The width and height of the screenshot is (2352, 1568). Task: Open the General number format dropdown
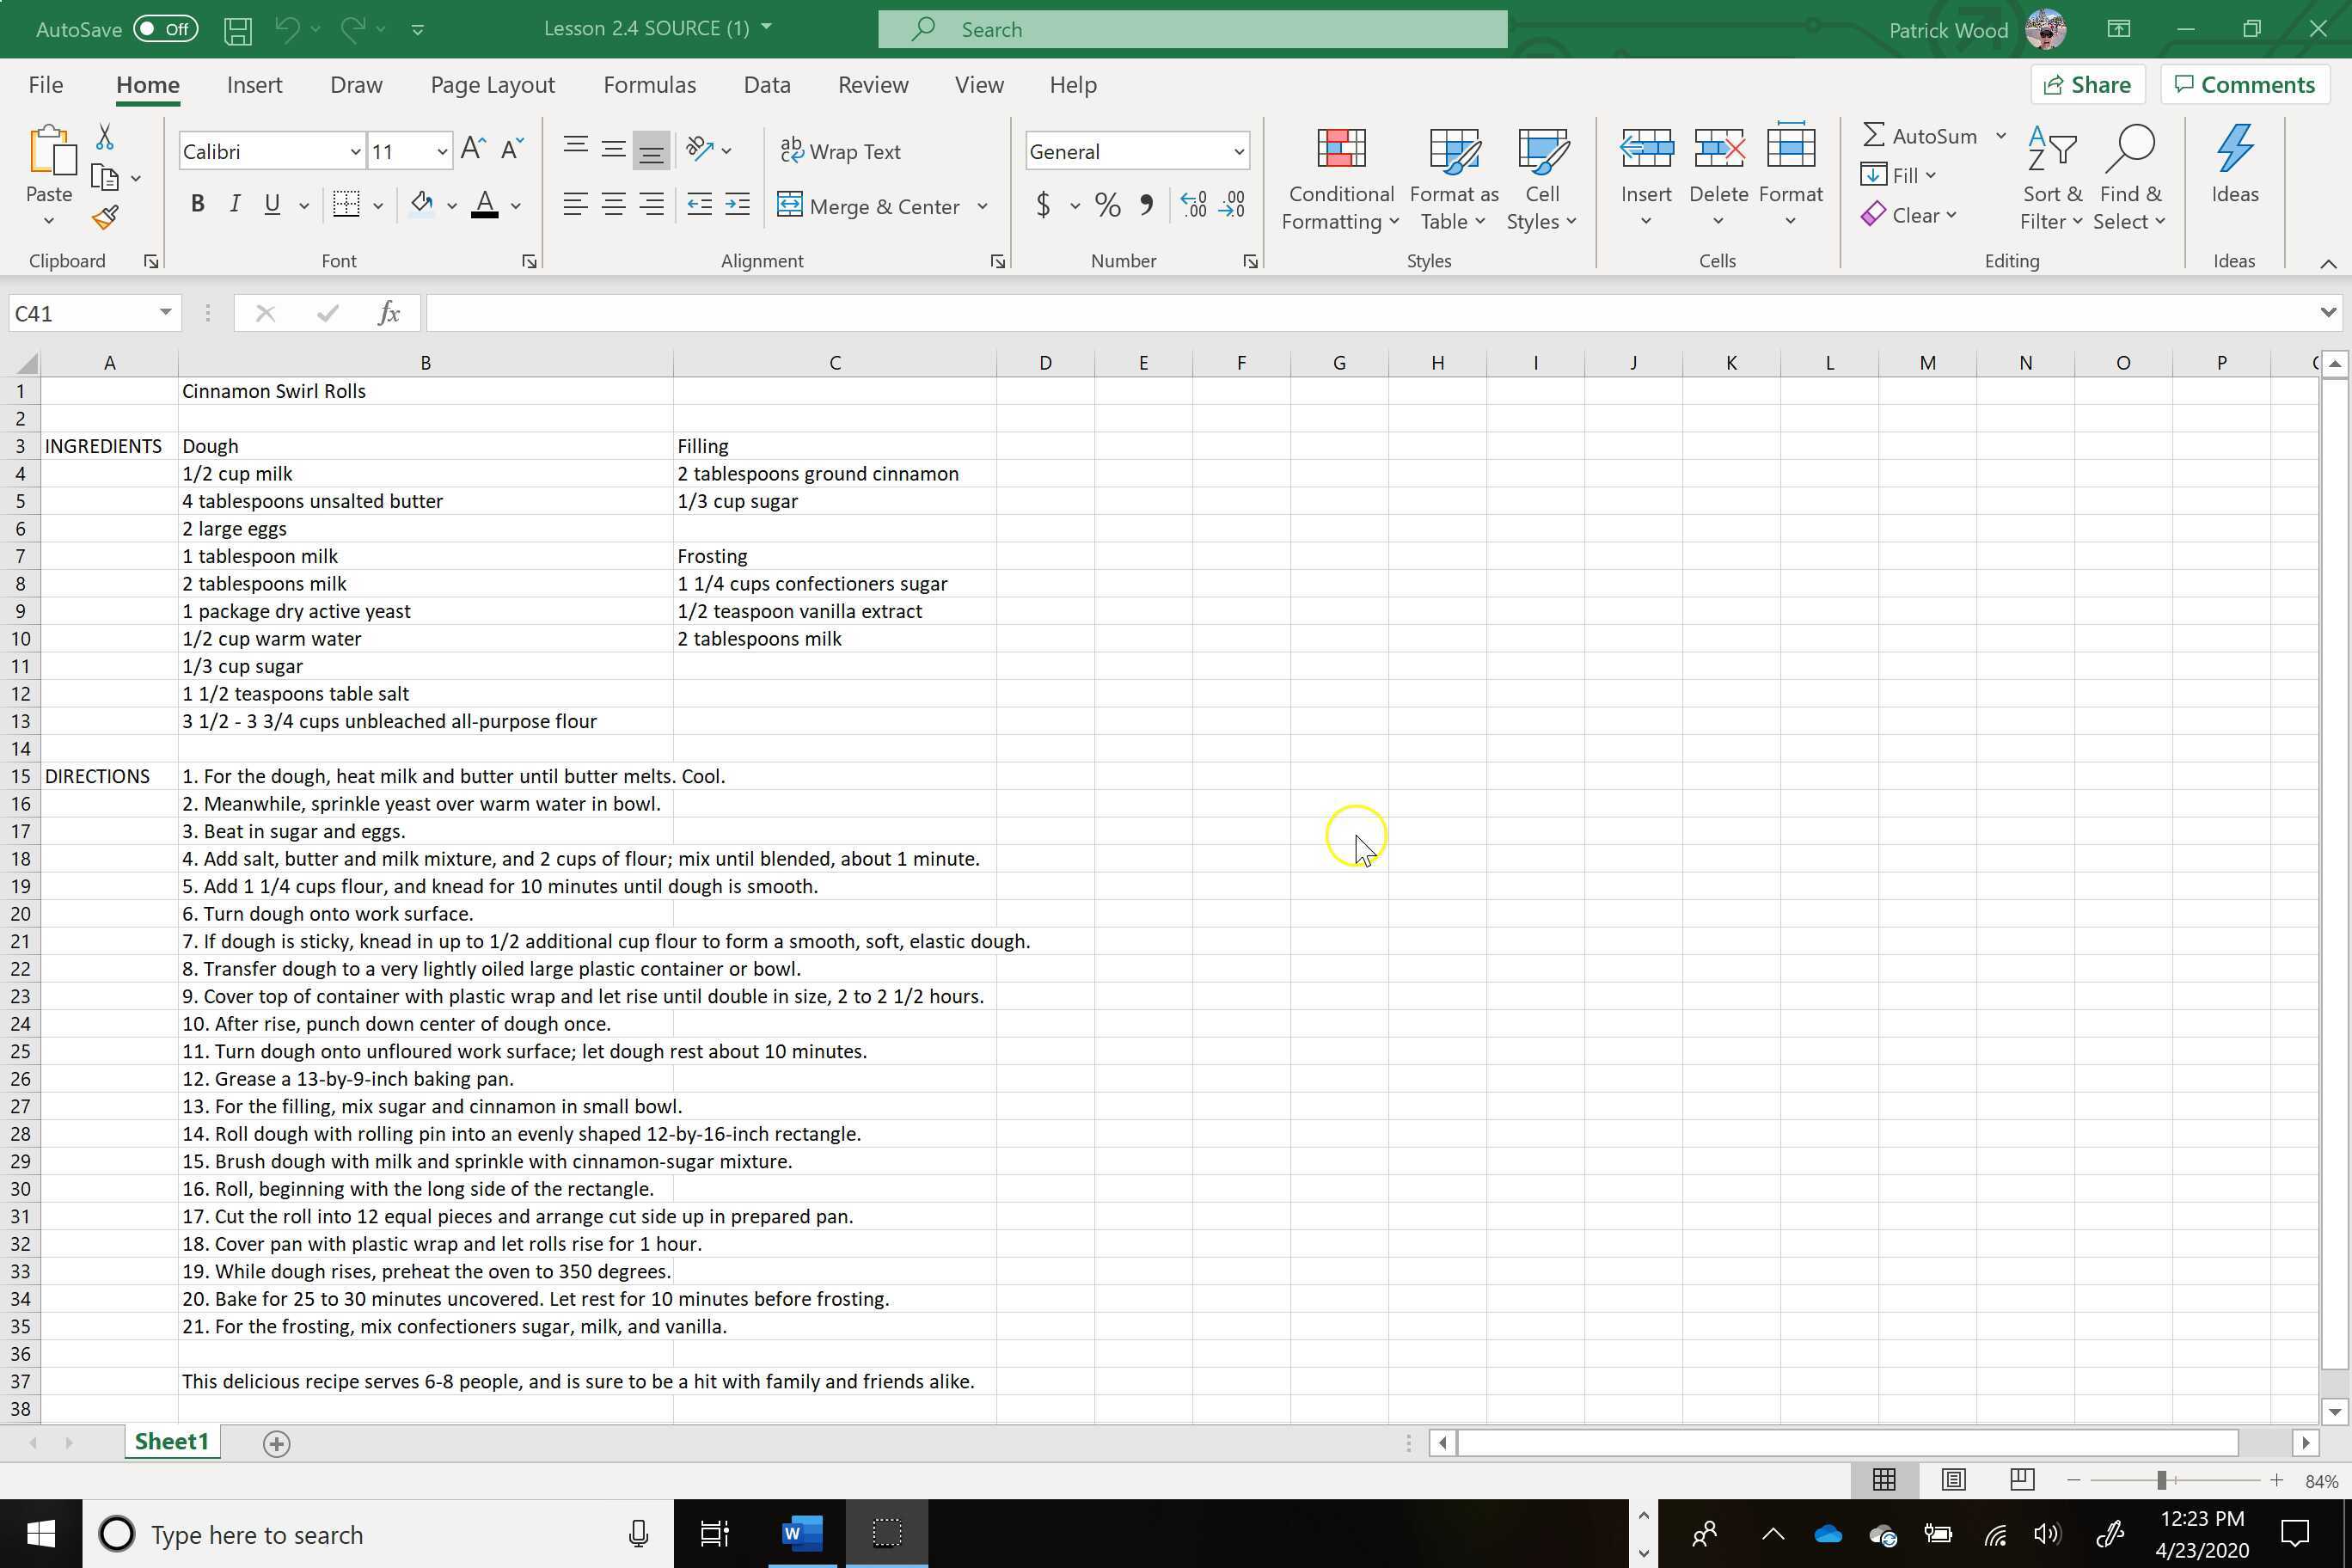click(x=1238, y=152)
